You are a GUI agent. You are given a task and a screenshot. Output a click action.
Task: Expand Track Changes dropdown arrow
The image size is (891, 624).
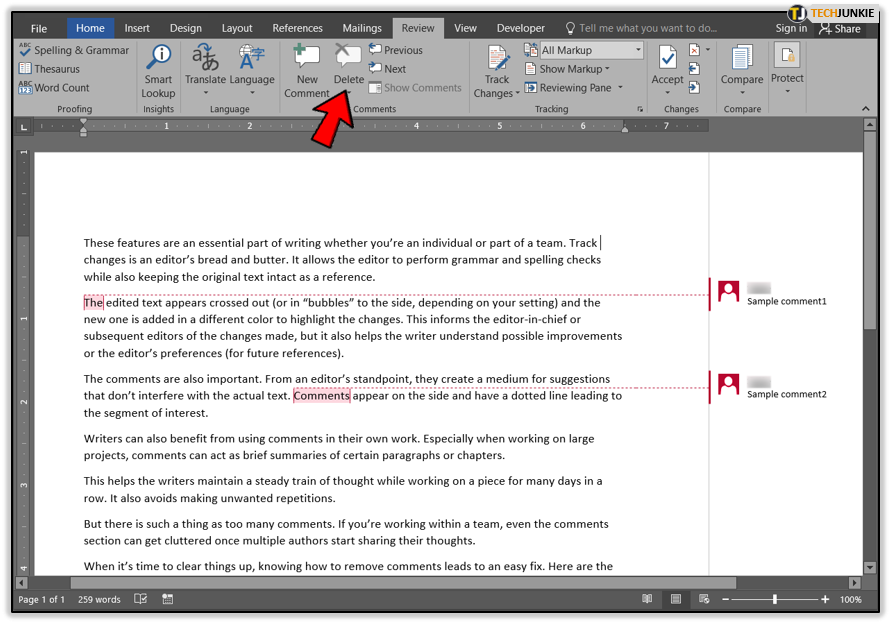click(x=518, y=93)
